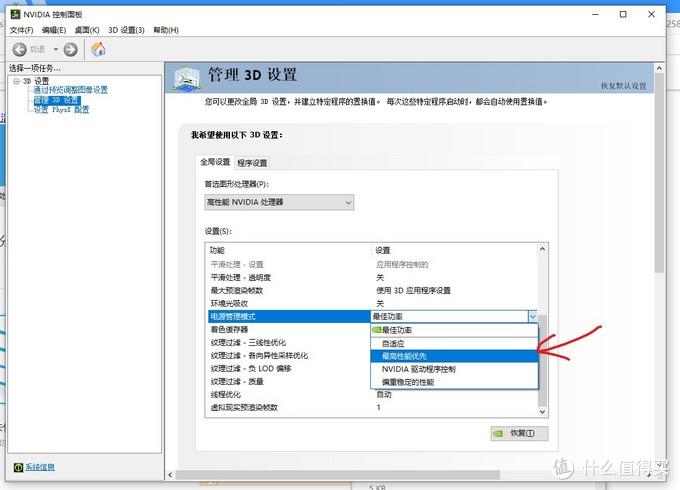Click the 恢复(I) button

520,433
